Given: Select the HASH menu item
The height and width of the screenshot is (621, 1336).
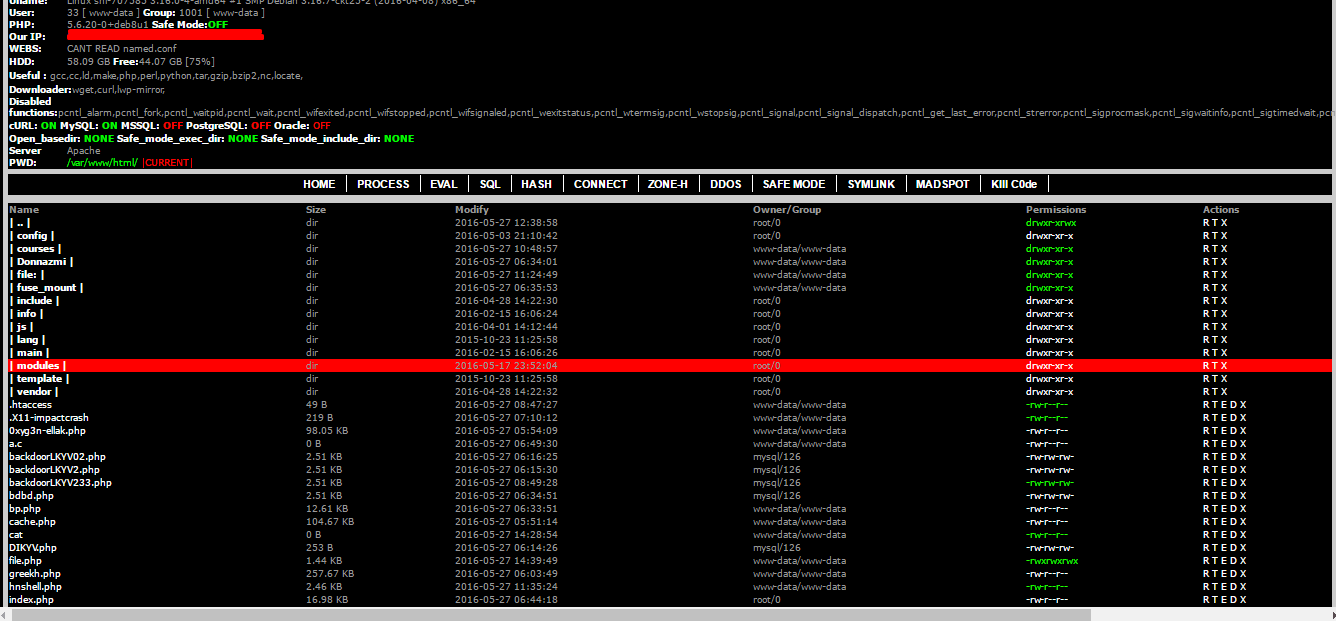Looking at the screenshot, I should click(537, 184).
